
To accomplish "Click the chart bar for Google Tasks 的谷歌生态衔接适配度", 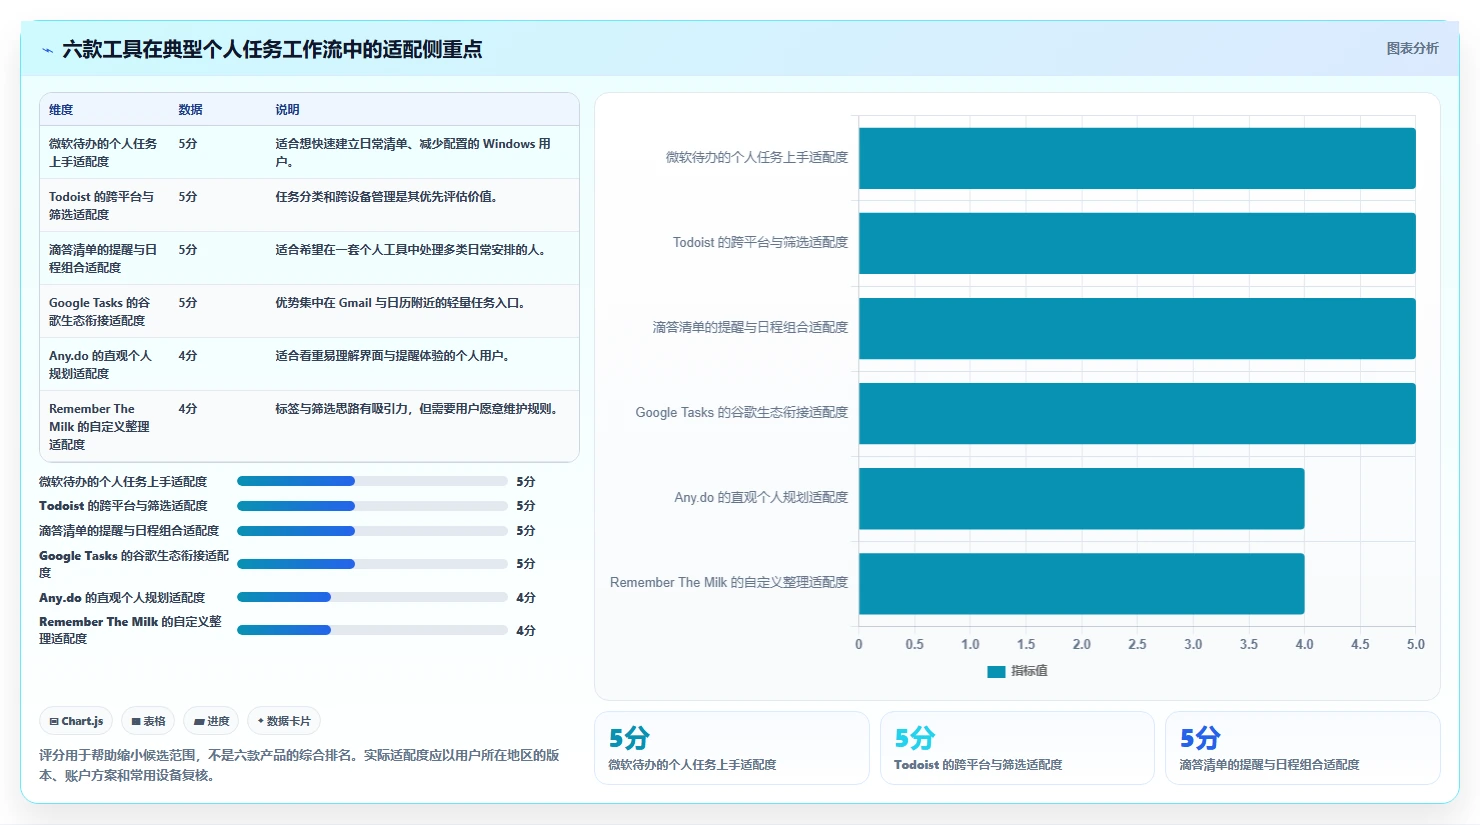I will tap(1137, 413).
